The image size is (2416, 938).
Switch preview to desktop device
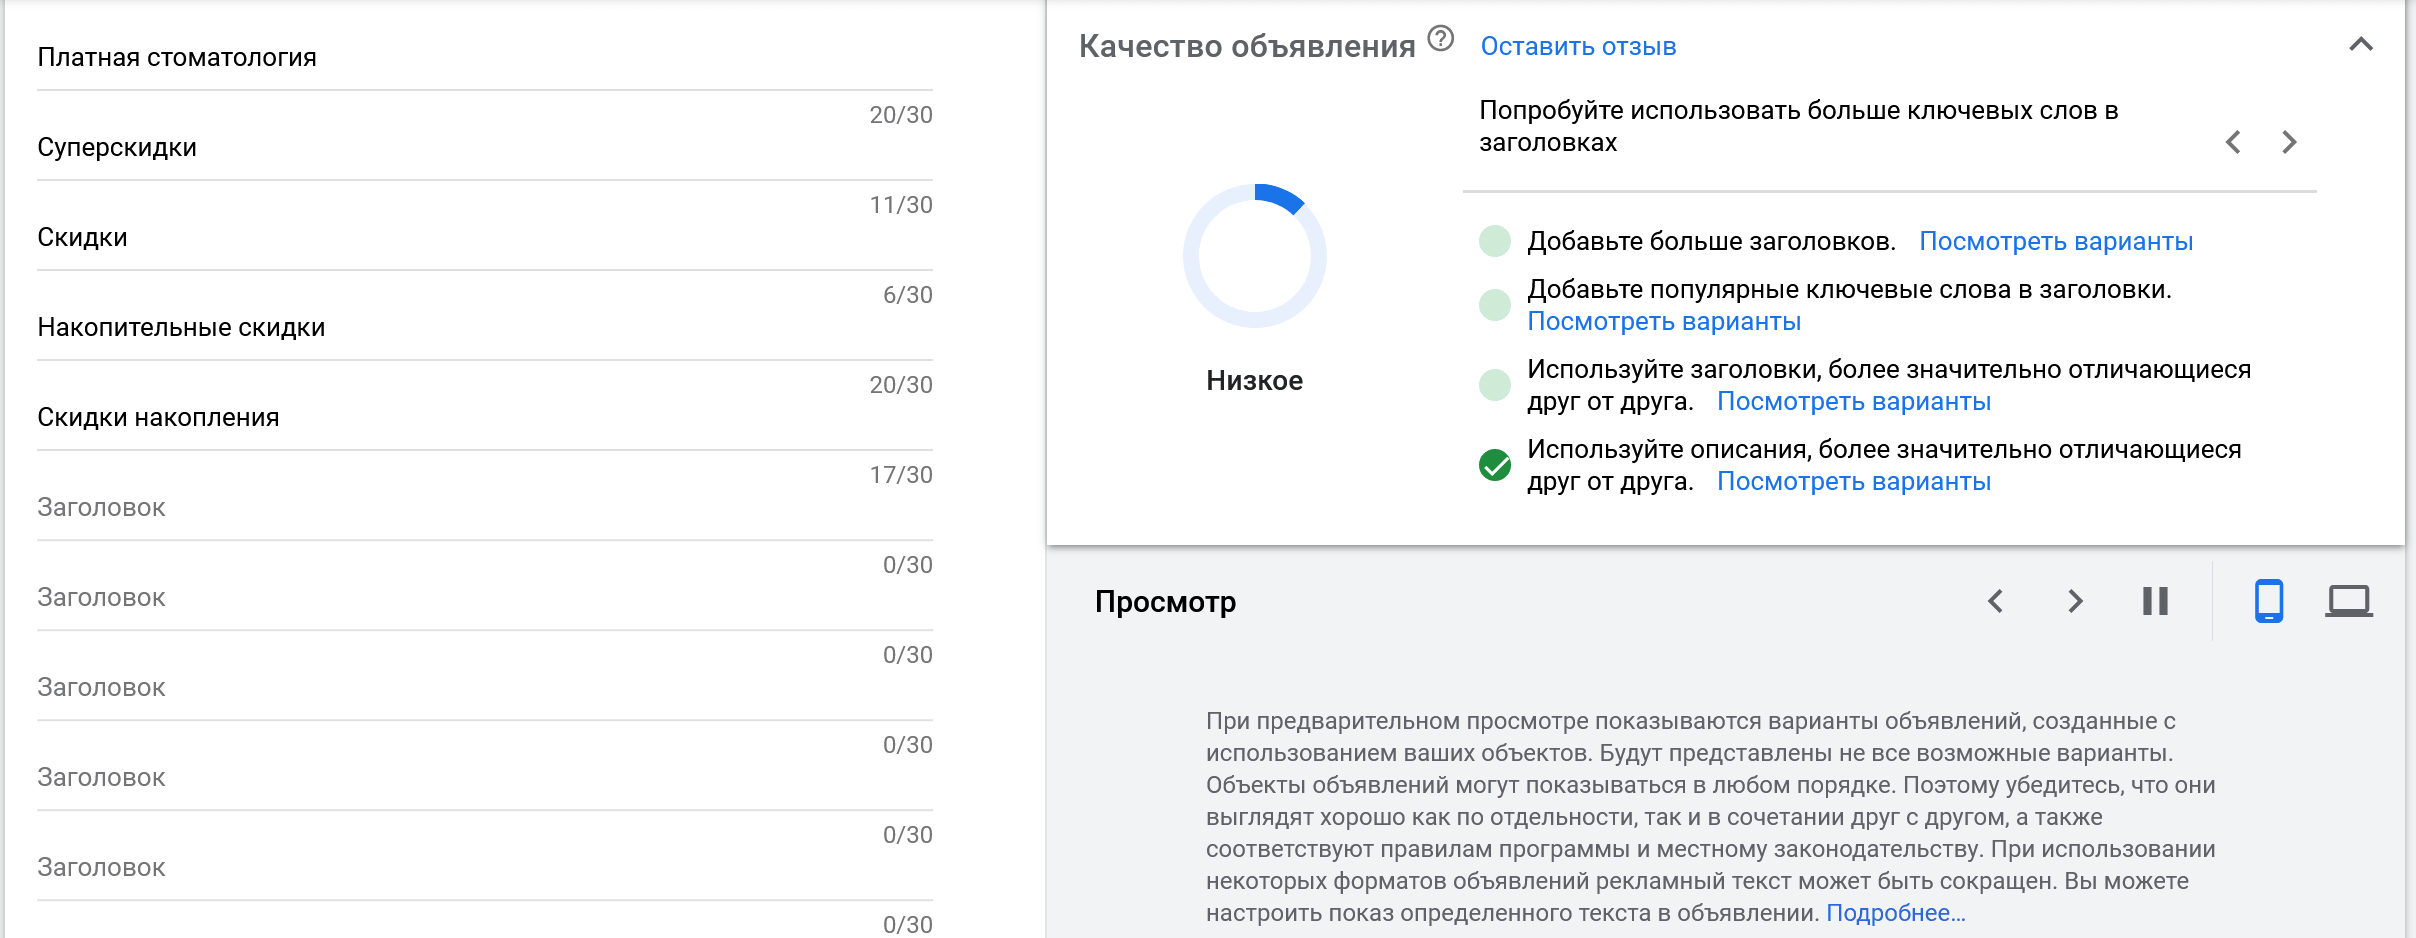2349,601
